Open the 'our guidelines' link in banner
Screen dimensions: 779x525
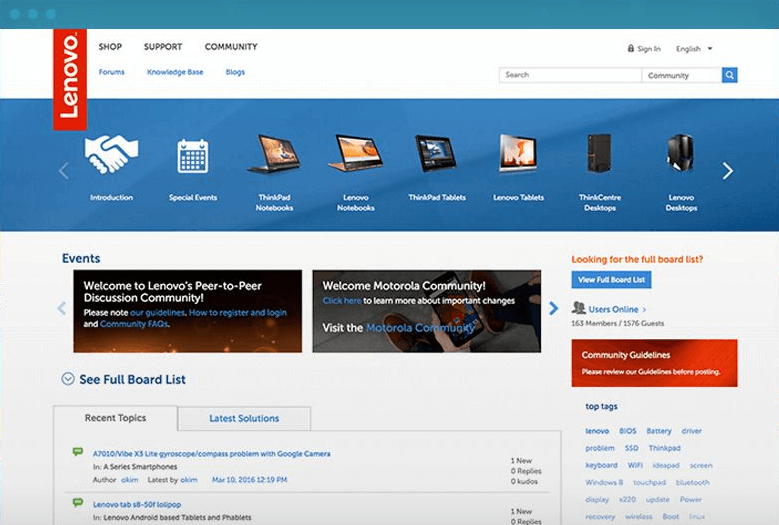tap(157, 313)
